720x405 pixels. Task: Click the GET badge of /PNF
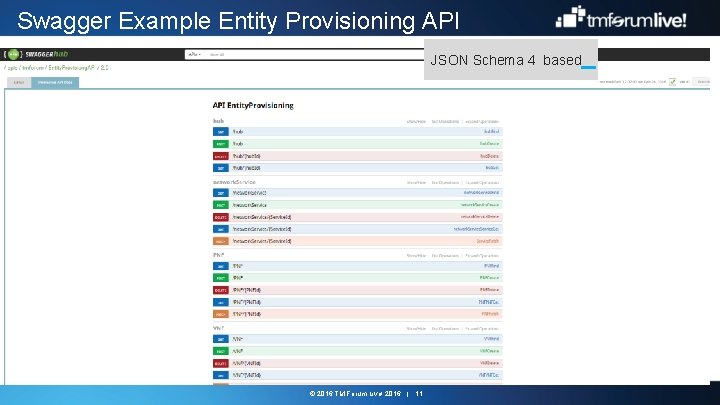[221, 266]
